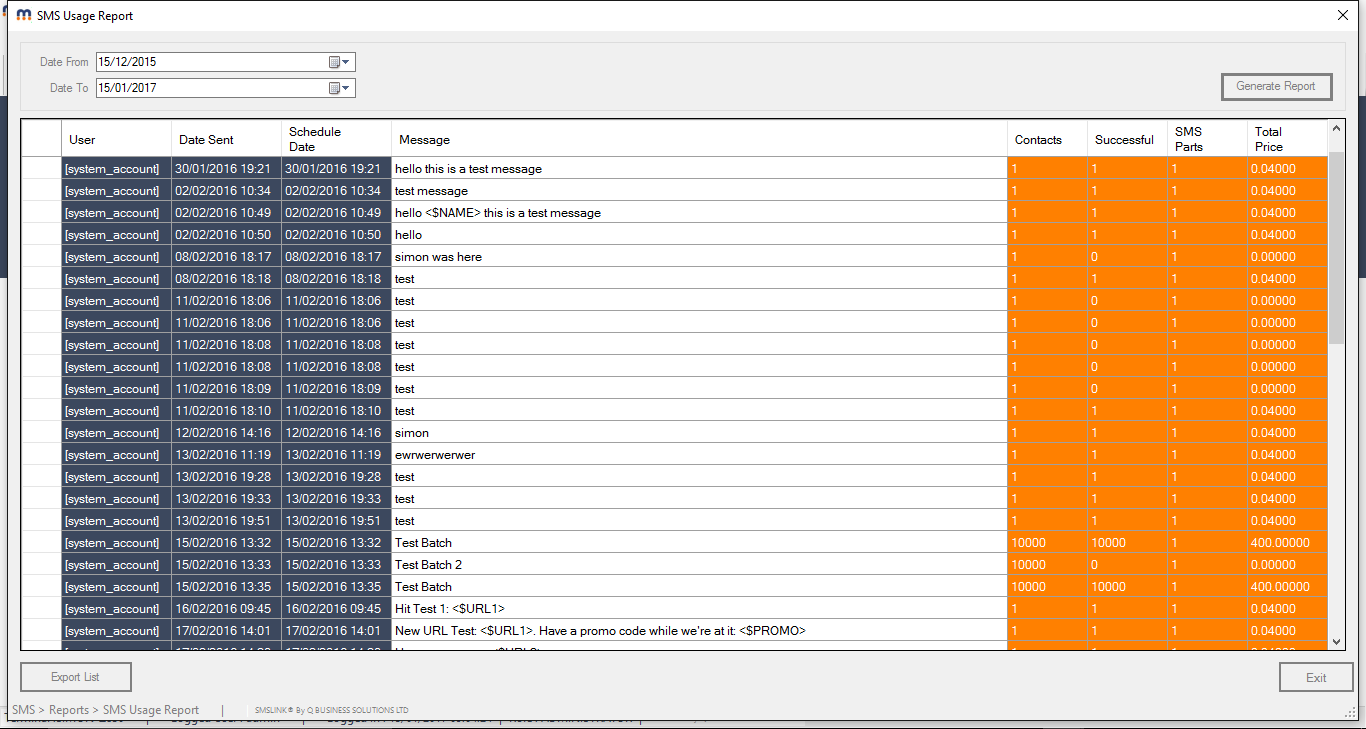Viewport: 1366px width, 729px height.
Task: Open the Date To calendar dropdown
Action: [x=340, y=88]
